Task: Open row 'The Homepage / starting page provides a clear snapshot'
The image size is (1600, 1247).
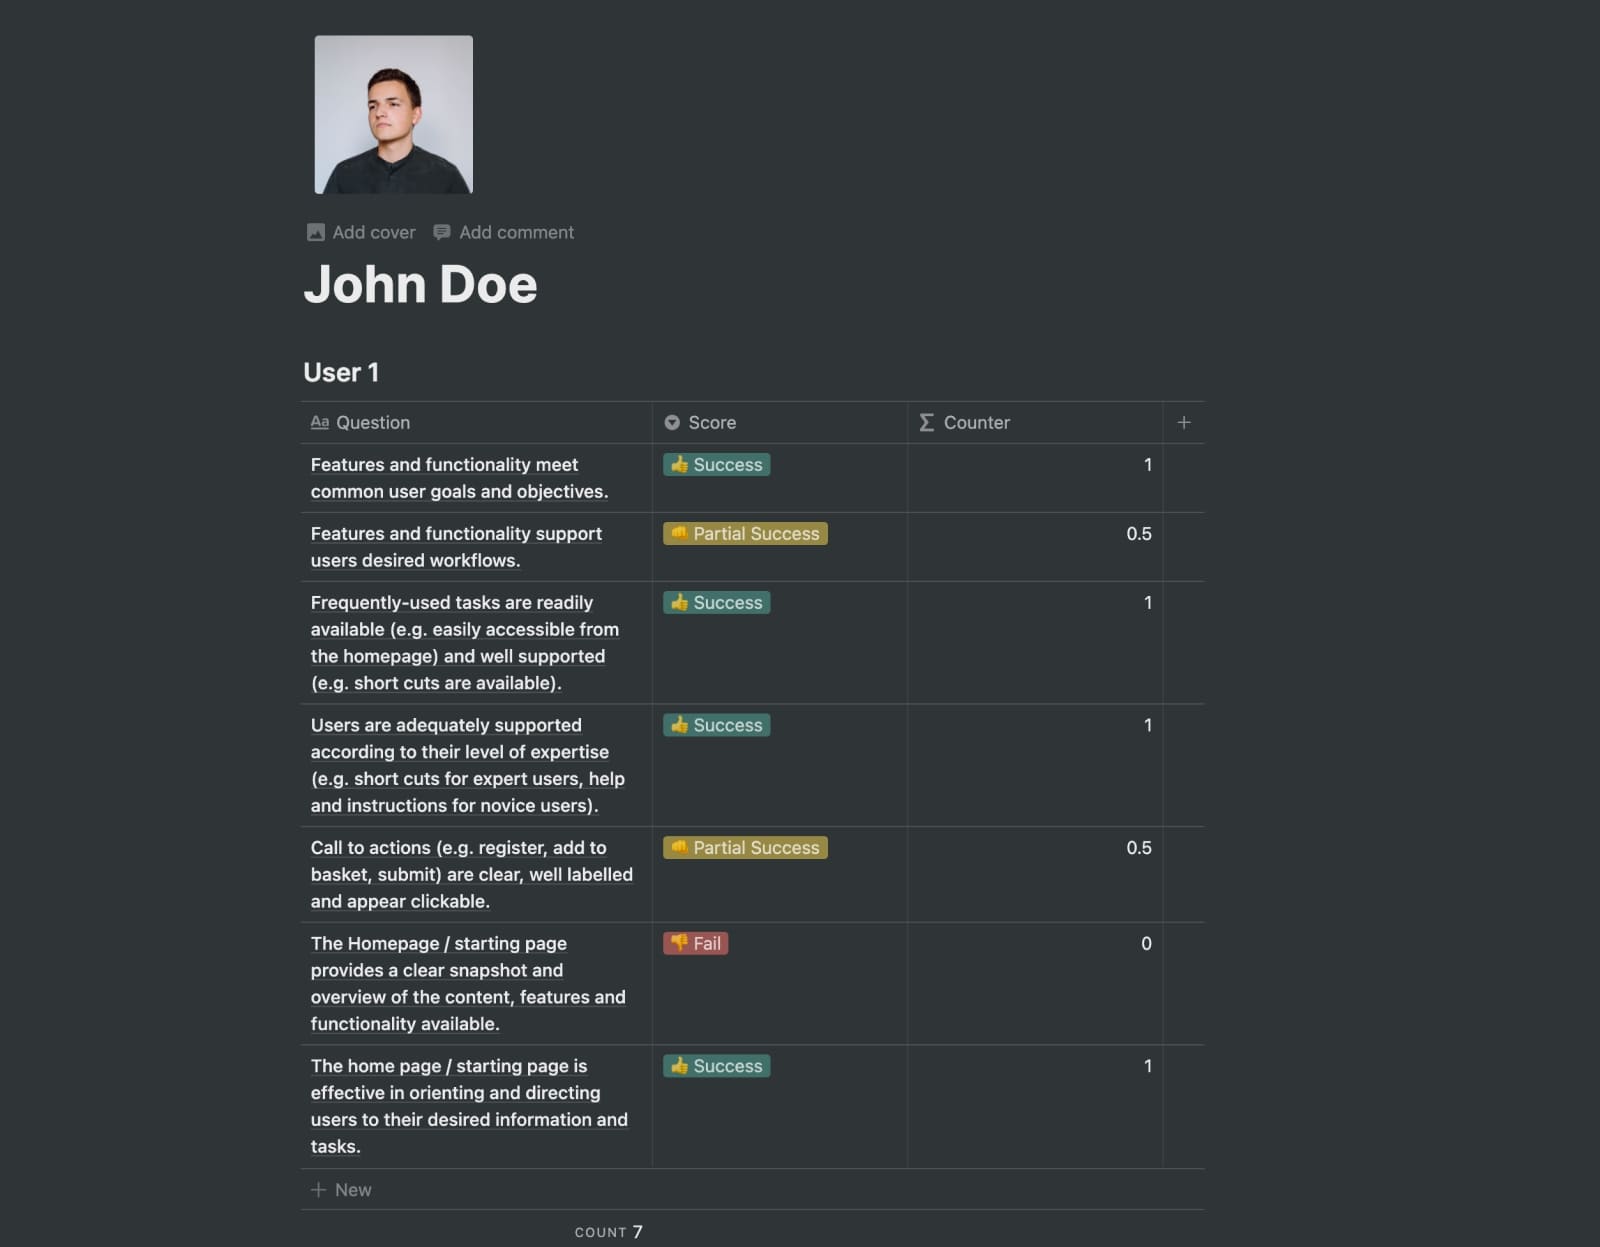Action: click(x=468, y=984)
